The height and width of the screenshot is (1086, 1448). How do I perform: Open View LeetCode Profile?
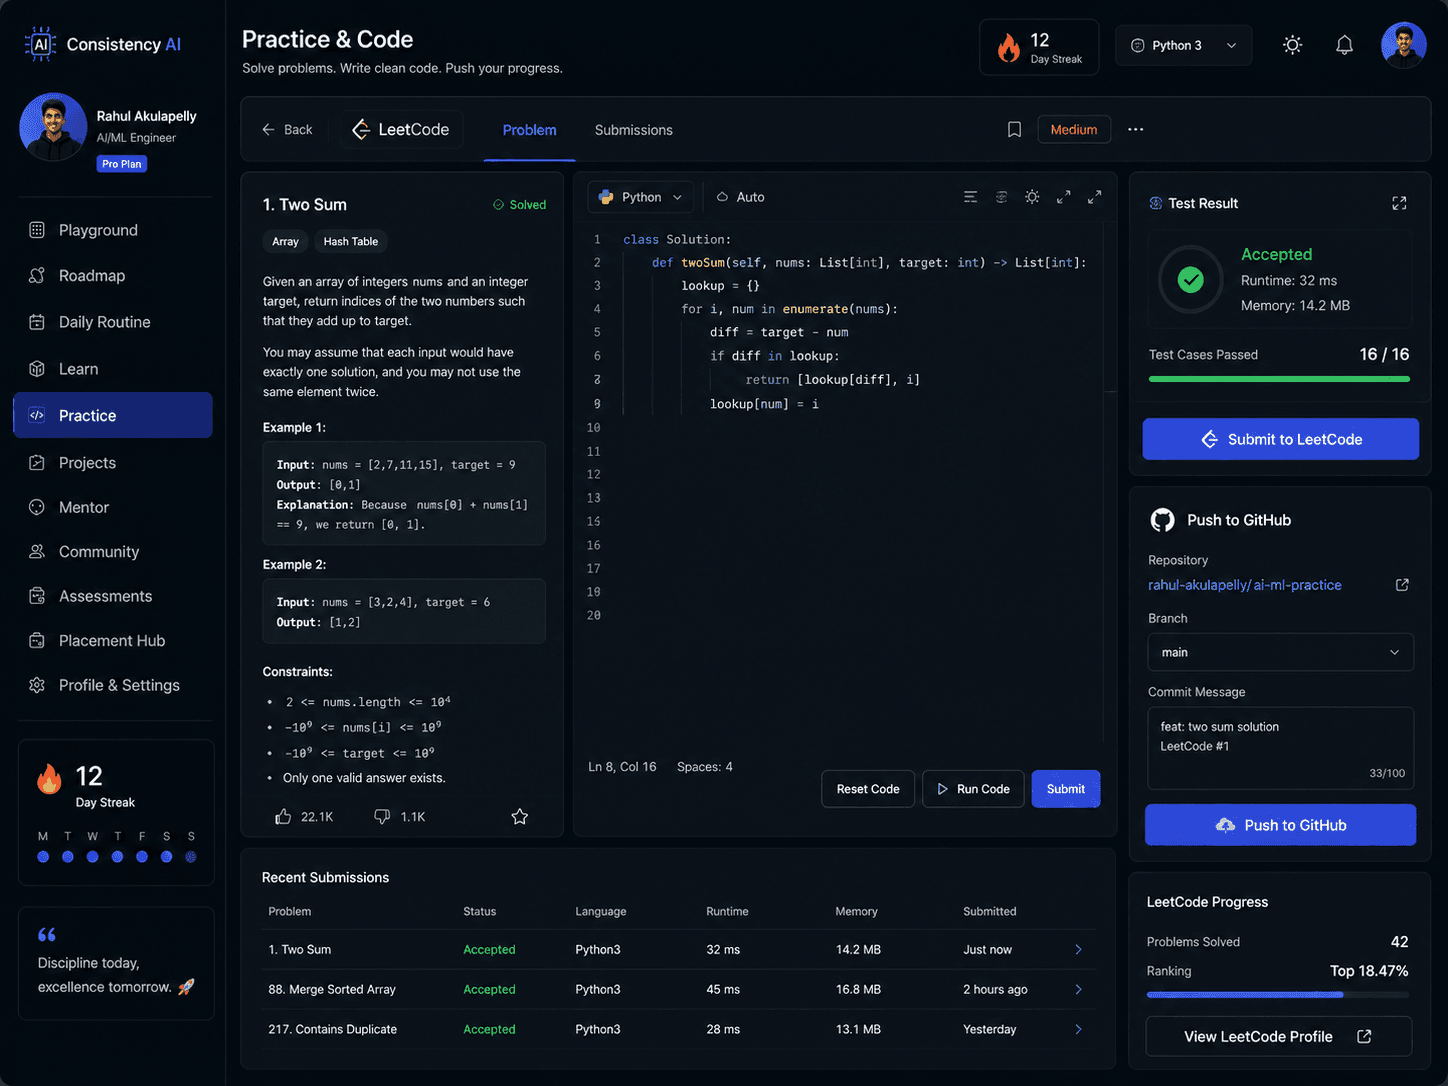click(x=1279, y=1037)
